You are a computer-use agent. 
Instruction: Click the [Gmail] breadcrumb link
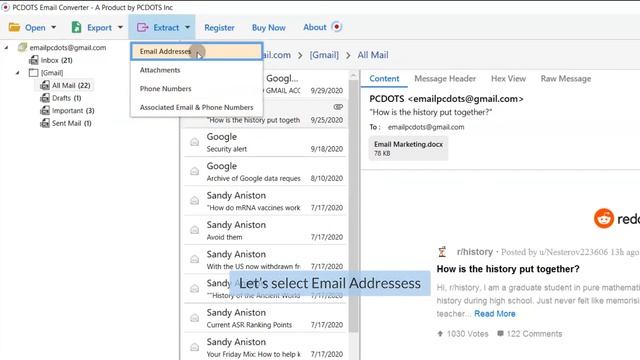[324, 55]
